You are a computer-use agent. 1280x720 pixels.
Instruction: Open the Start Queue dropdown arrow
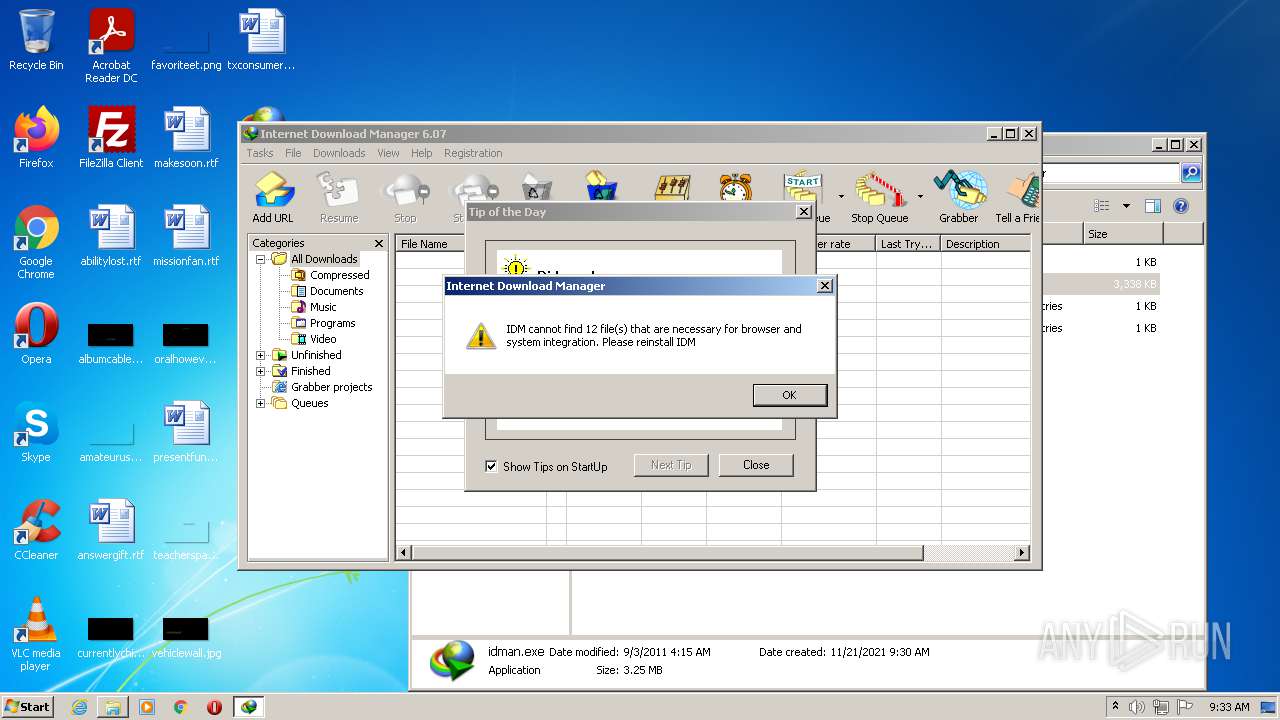841,196
